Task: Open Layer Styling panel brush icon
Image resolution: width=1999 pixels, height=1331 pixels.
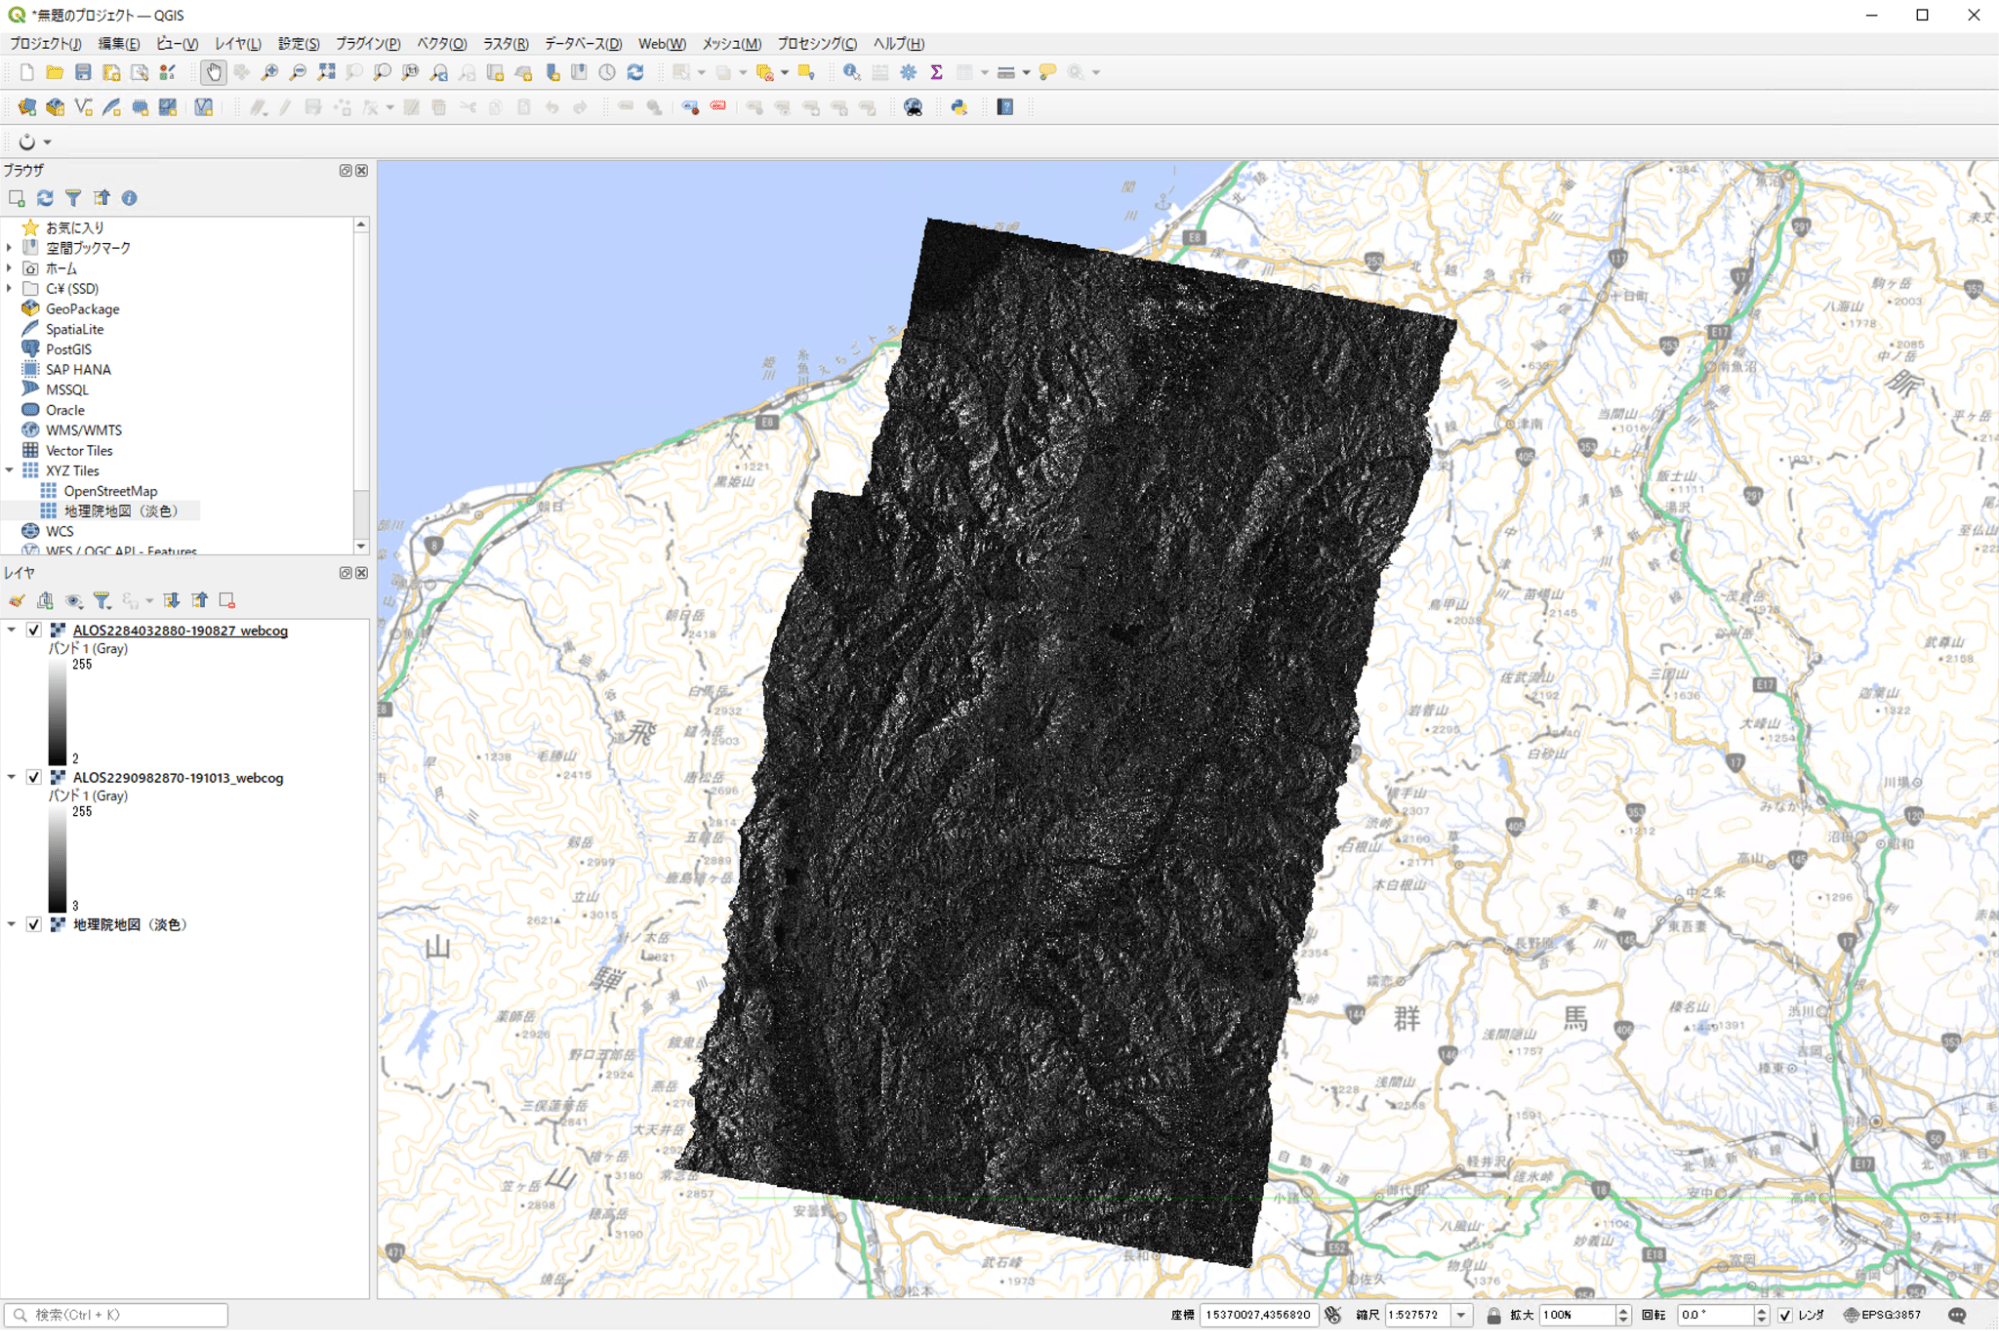Action: (17, 600)
